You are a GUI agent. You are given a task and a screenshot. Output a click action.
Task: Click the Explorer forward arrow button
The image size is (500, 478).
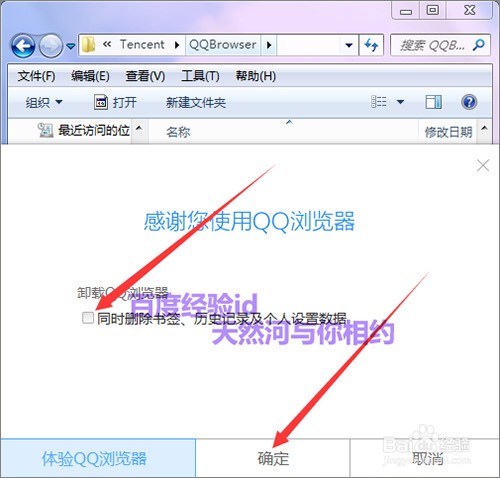point(51,45)
